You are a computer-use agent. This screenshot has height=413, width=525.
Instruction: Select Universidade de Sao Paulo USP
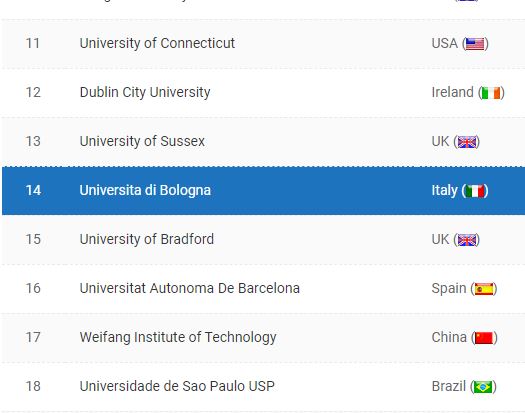click(177, 386)
